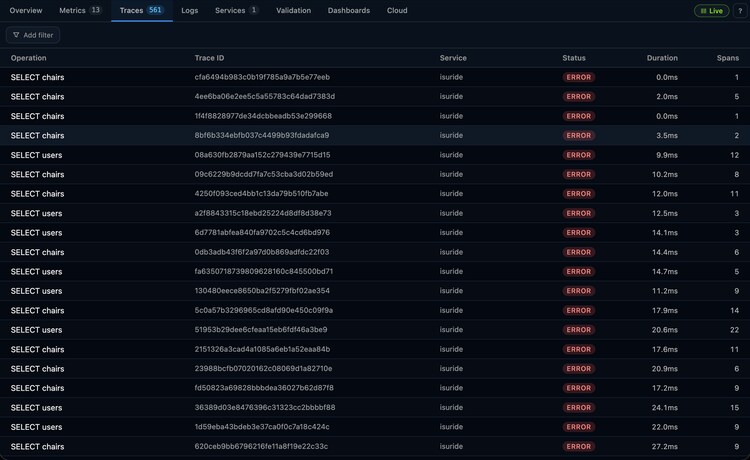Image resolution: width=750 pixels, height=460 pixels.
Task: Open trace 4ee6ba06e2ee5c5a55783c64dad7383d
Action: [x=265, y=97]
